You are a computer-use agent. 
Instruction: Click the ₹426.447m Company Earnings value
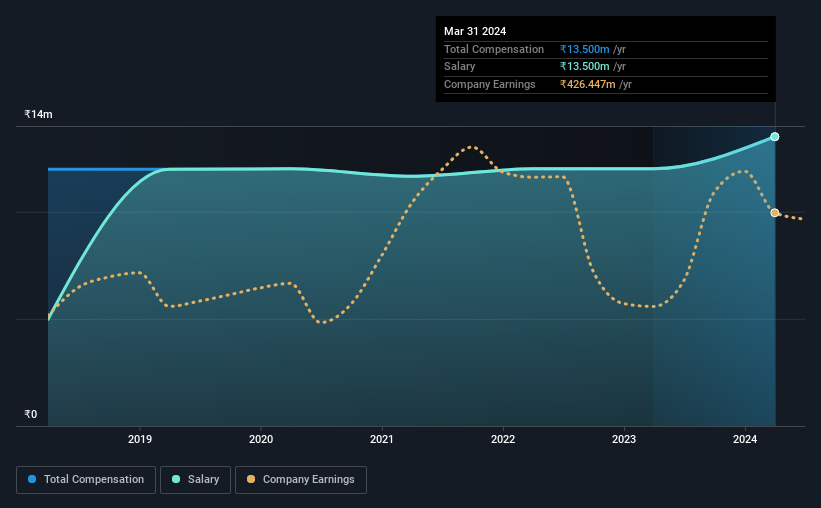click(587, 84)
